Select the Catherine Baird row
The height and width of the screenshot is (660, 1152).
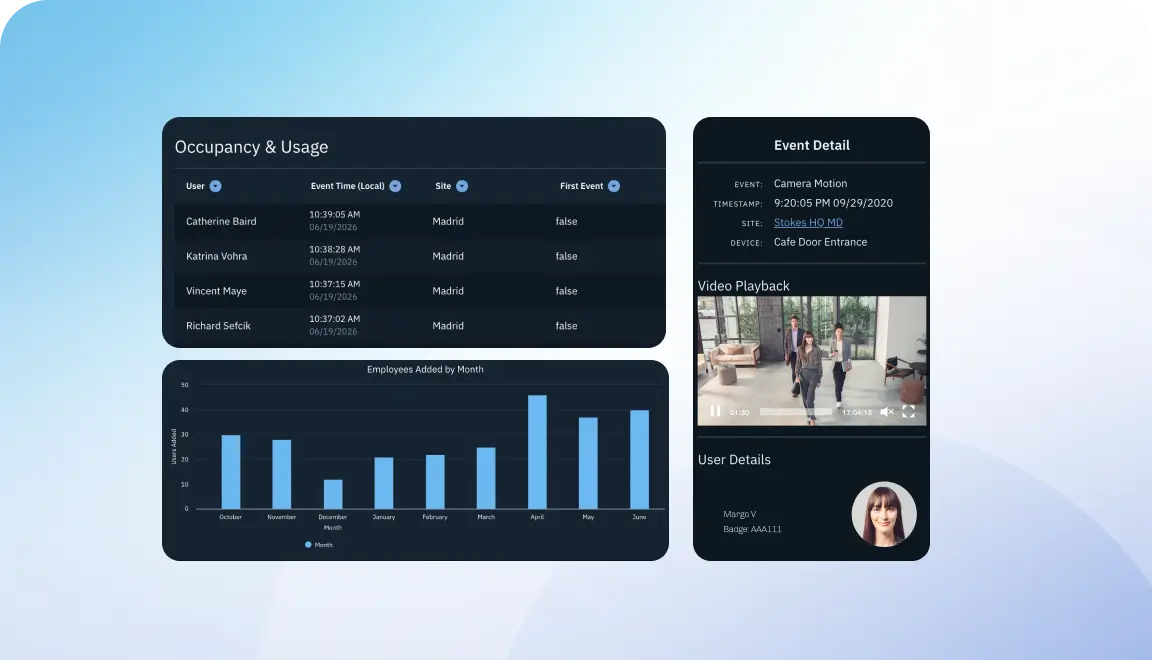(x=420, y=221)
